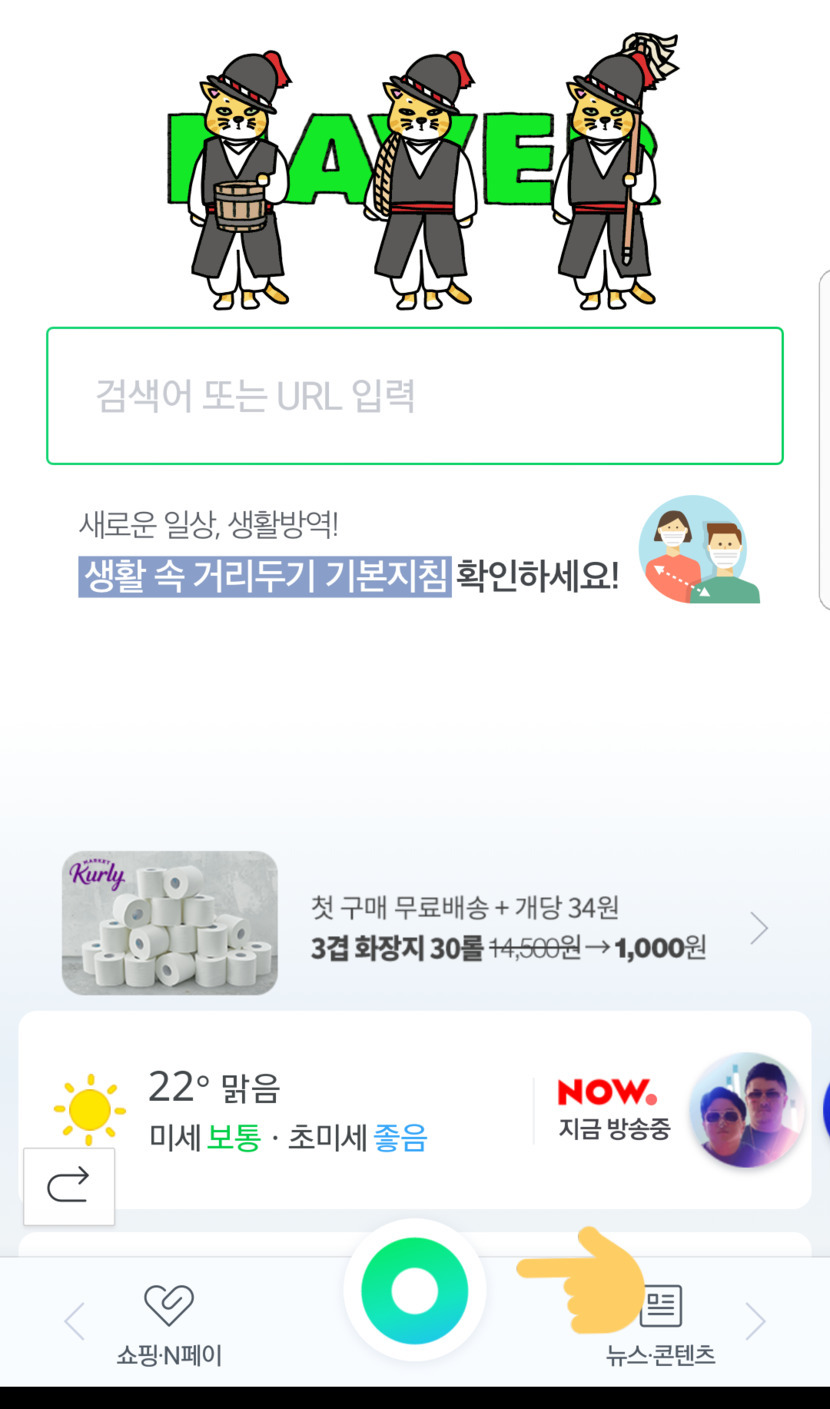Tap the sun weather icon
The width and height of the screenshot is (830, 1409).
[x=90, y=1110]
